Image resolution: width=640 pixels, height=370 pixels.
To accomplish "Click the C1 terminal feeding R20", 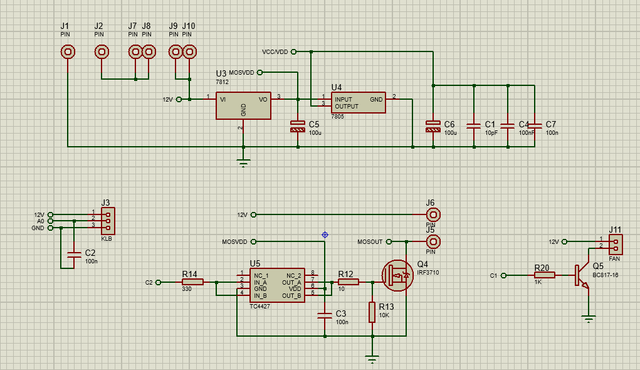I will pos(504,275).
